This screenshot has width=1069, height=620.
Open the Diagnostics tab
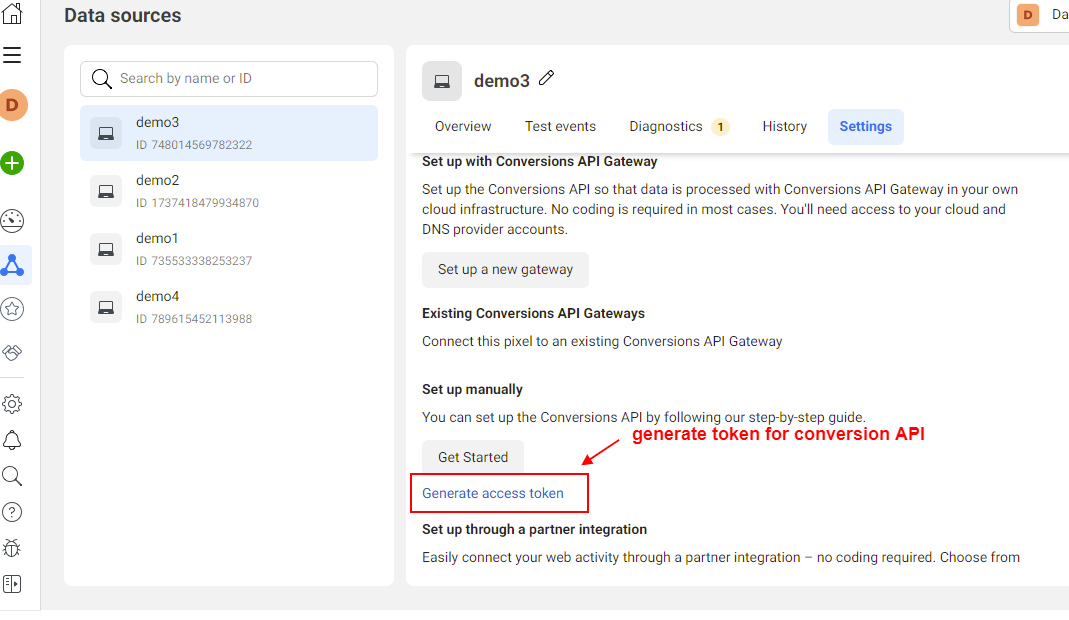[x=678, y=126]
